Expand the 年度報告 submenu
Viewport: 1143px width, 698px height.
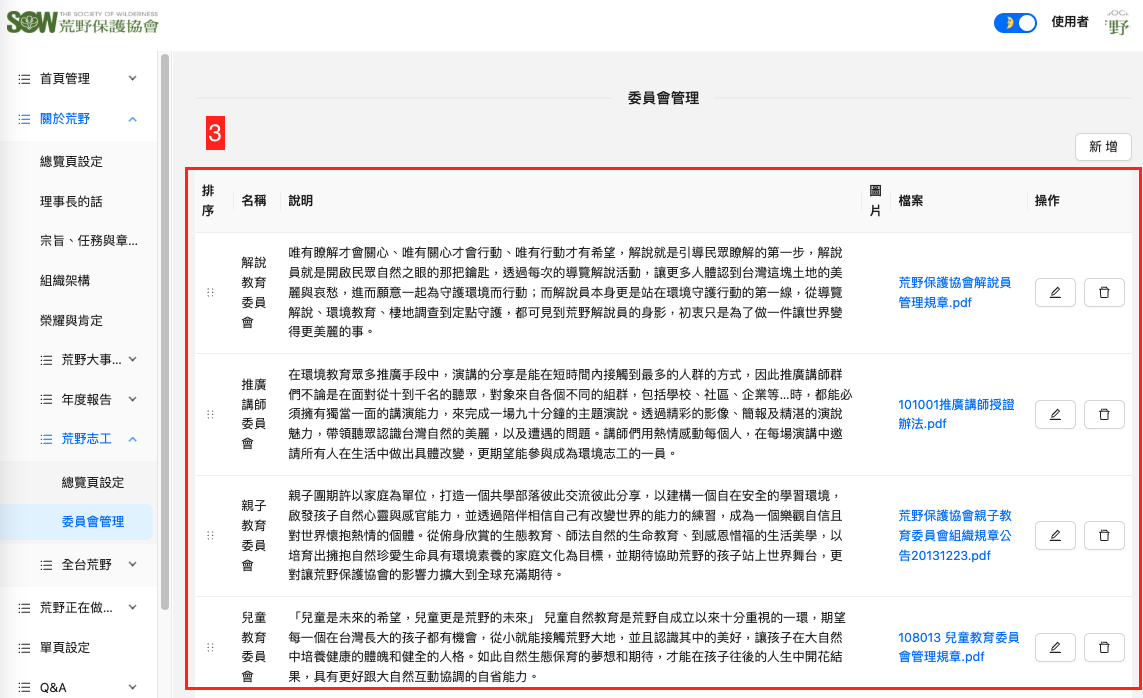click(132, 399)
